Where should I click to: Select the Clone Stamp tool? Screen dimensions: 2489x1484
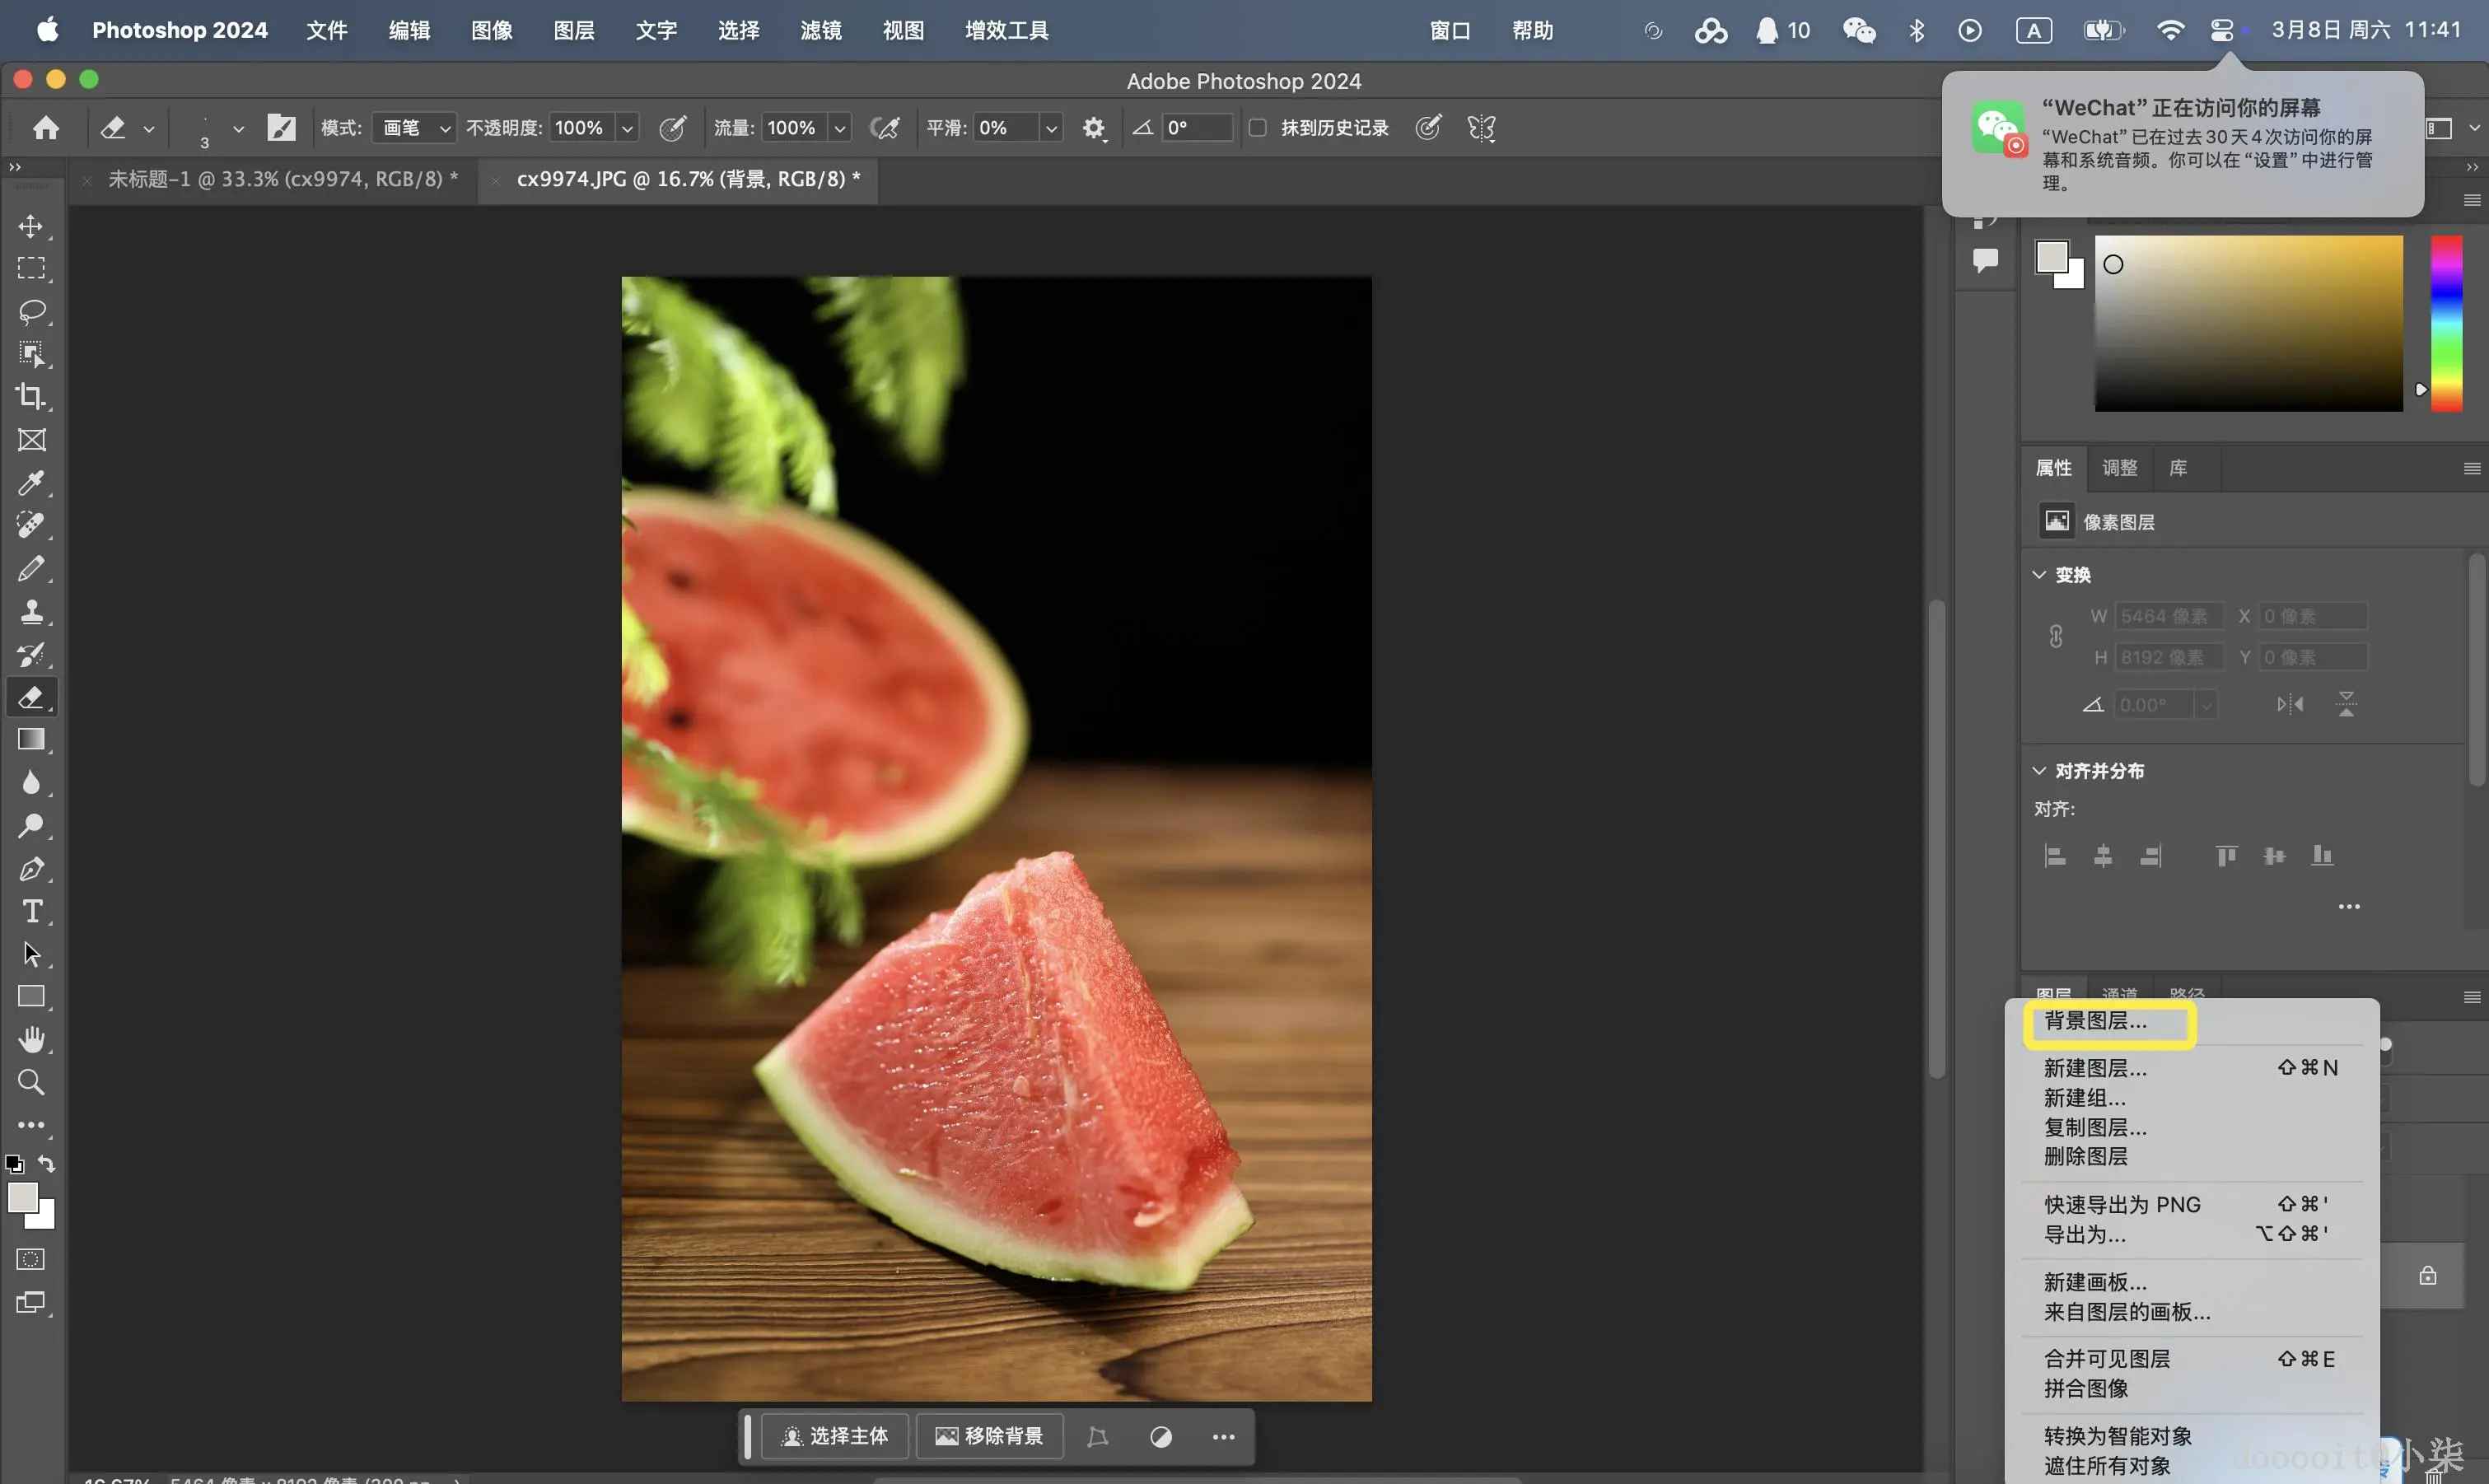tap(31, 611)
